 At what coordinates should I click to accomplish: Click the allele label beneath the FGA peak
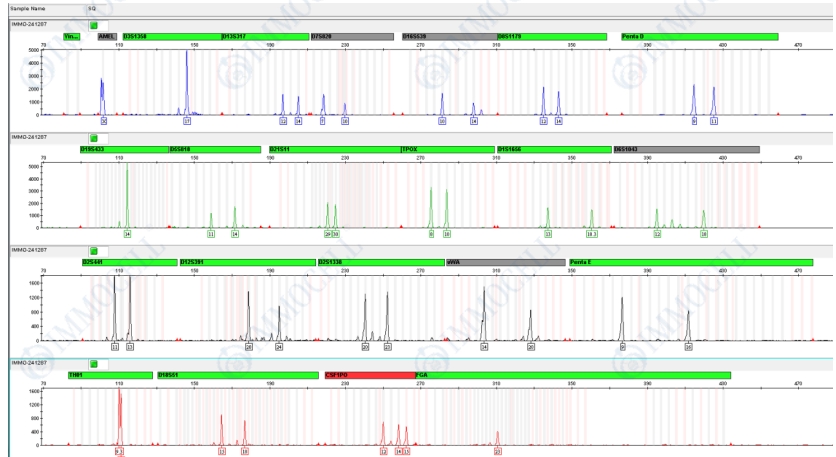[x=498, y=452]
